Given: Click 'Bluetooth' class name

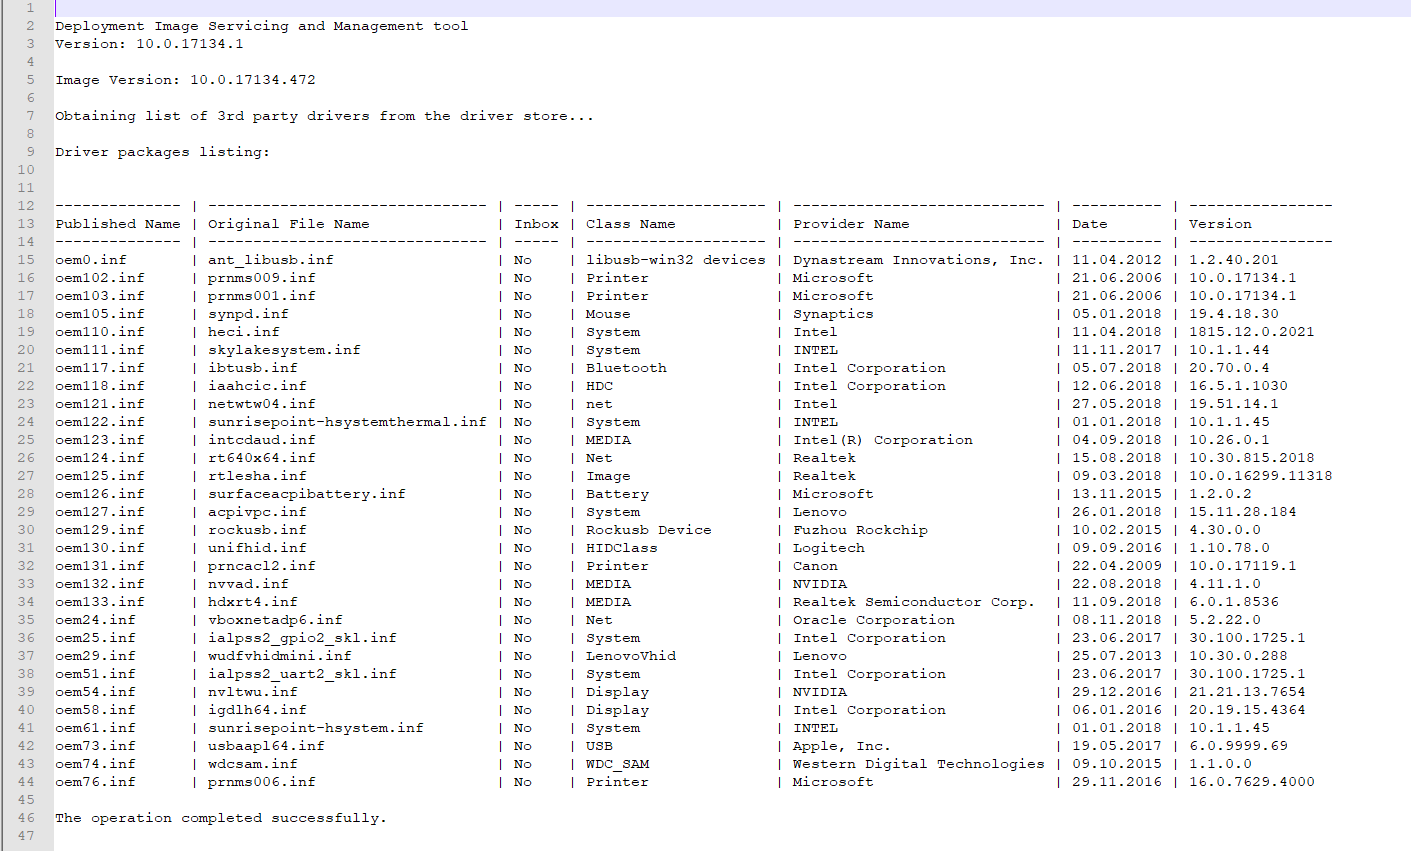Looking at the screenshot, I should coord(626,368).
